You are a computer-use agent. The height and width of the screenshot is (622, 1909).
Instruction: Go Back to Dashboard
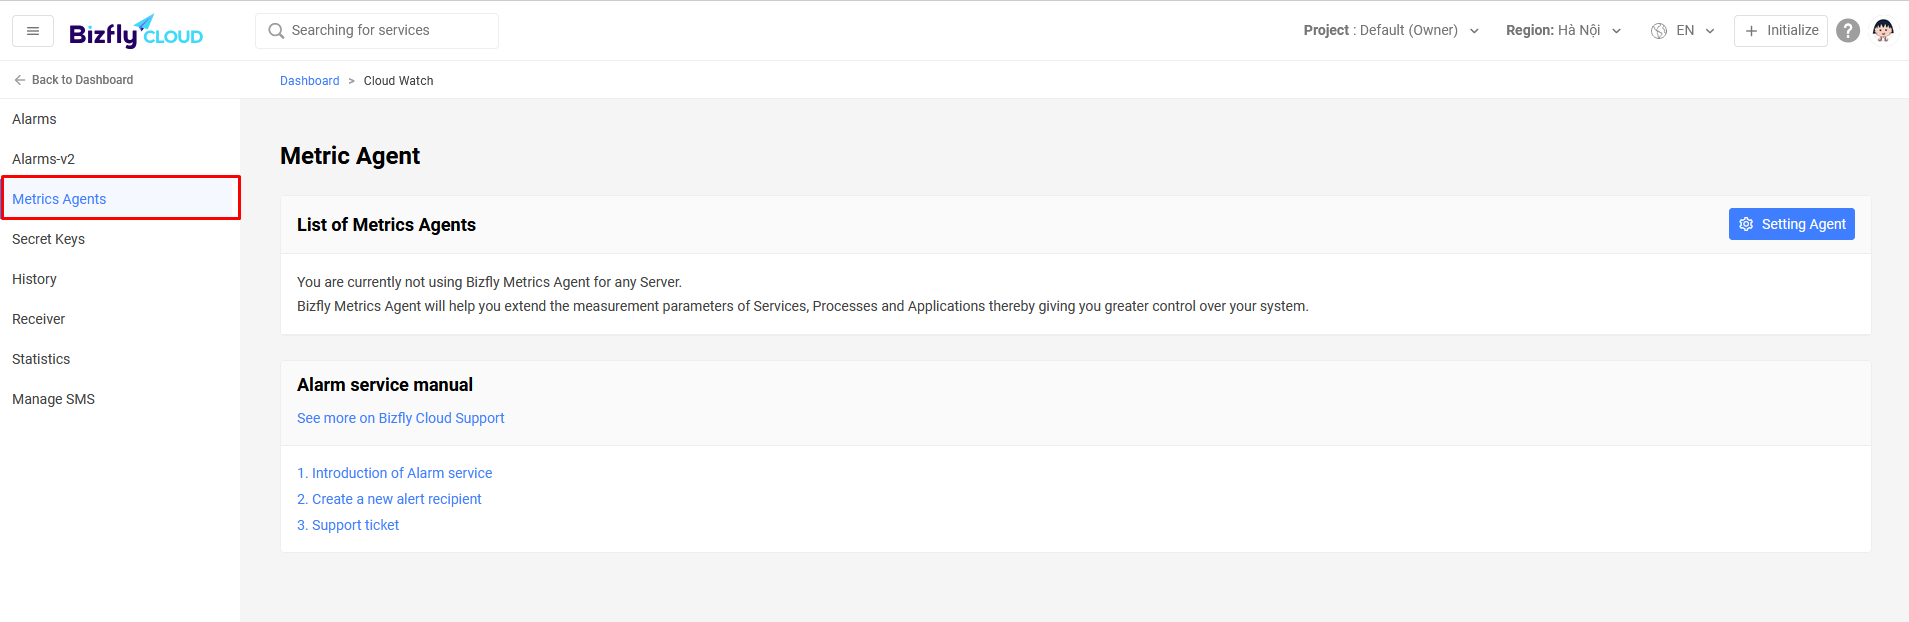click(73, 80)
